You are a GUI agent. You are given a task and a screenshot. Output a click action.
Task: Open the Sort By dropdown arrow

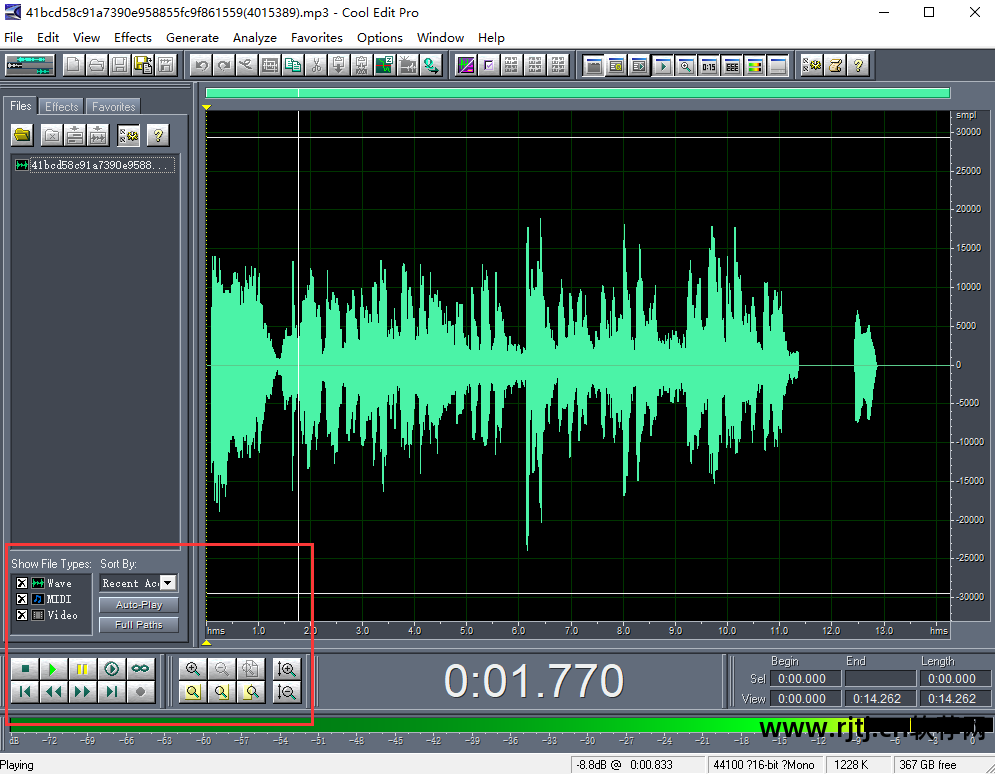(168, 583)
